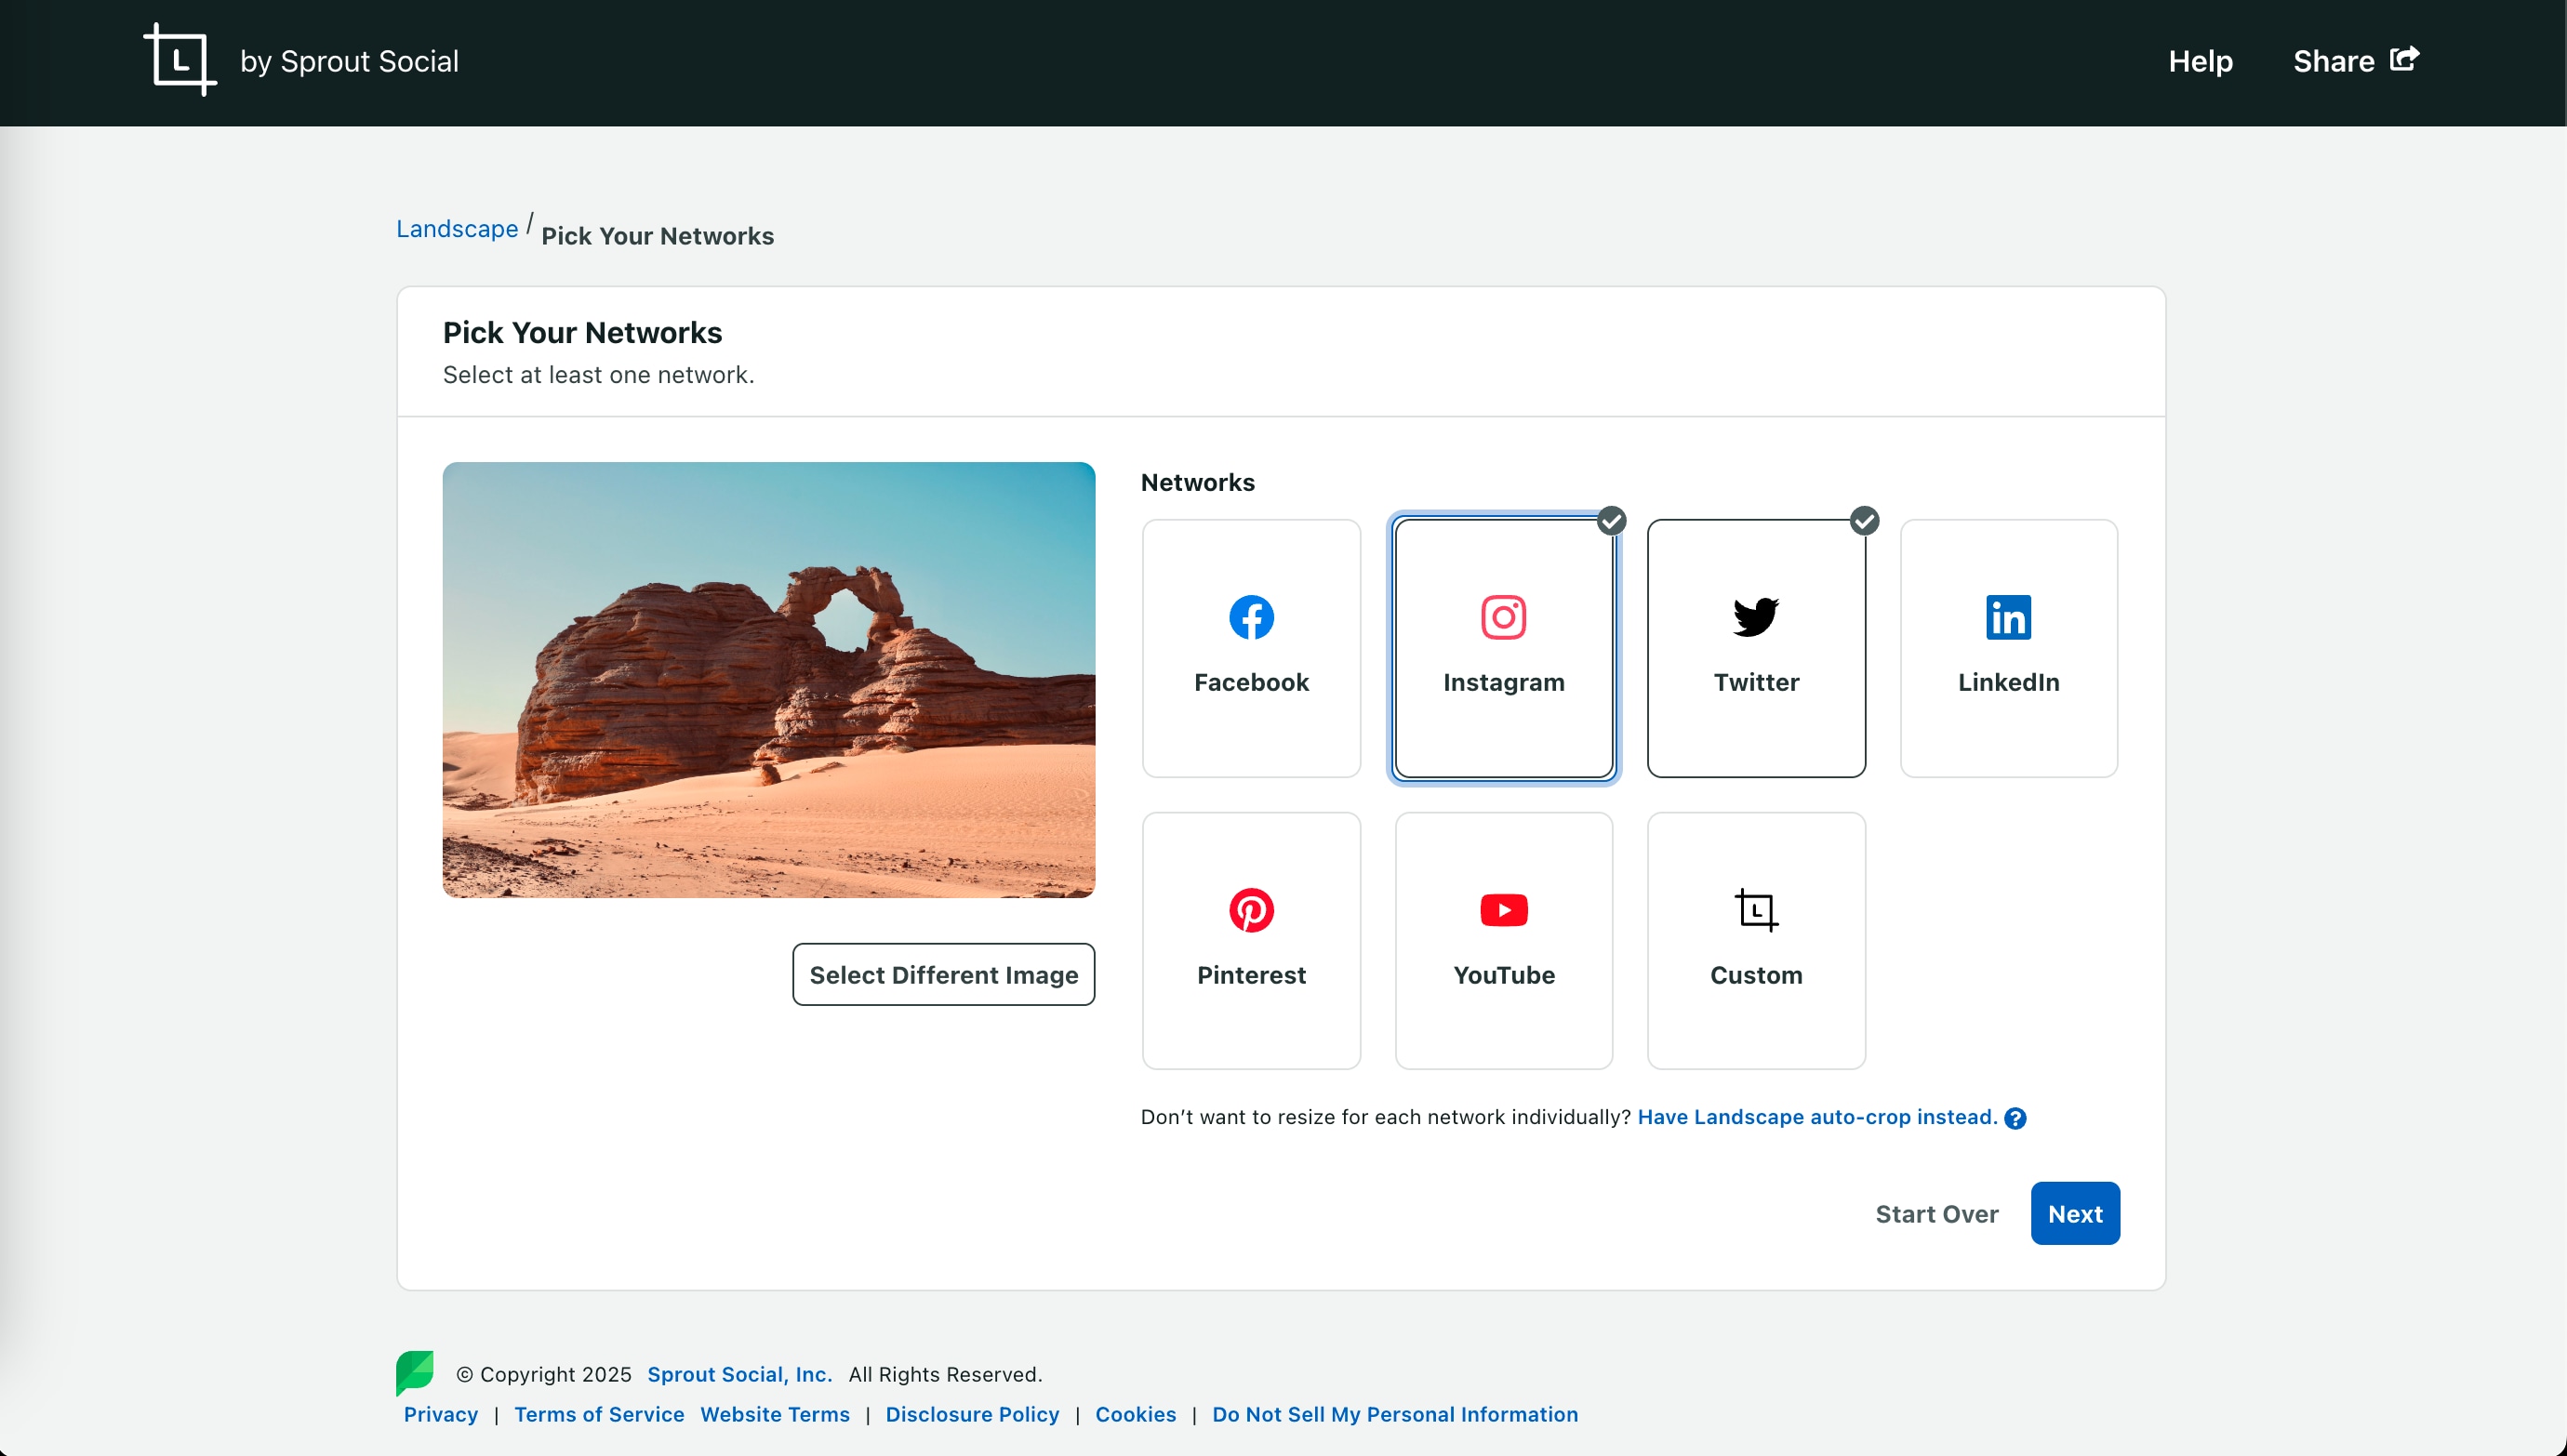Uncheck the Twitter selected checkmark badge
Screen dimensions: 2567x1456
pos(1864,521)
